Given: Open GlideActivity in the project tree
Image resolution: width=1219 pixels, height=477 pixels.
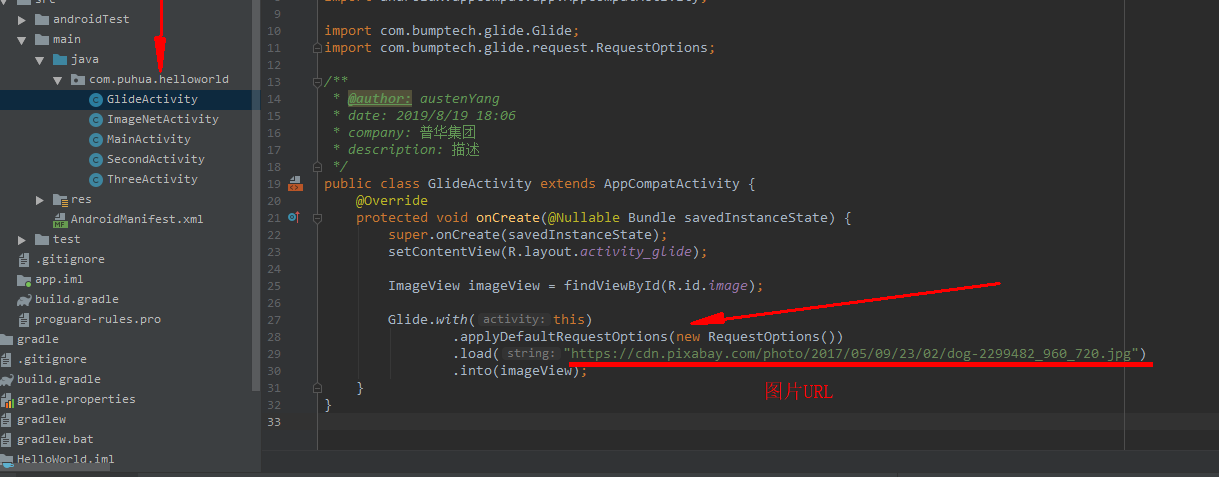Looking at the screenshot, I should coord(152,99).
